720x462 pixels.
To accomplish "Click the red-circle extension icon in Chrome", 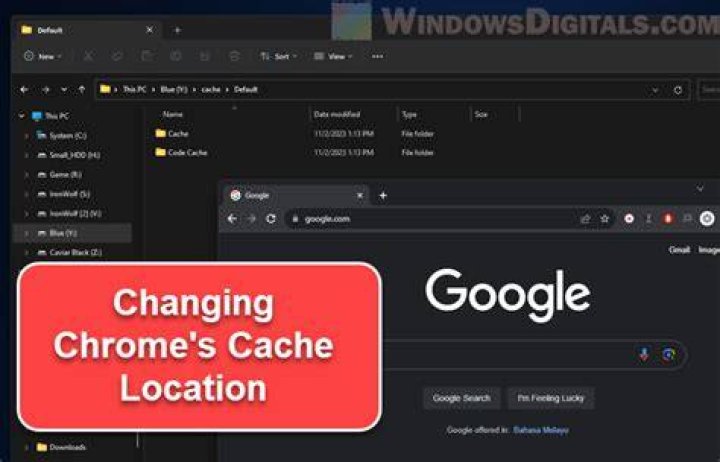I will pyautogui.click(x=629, y=219).
